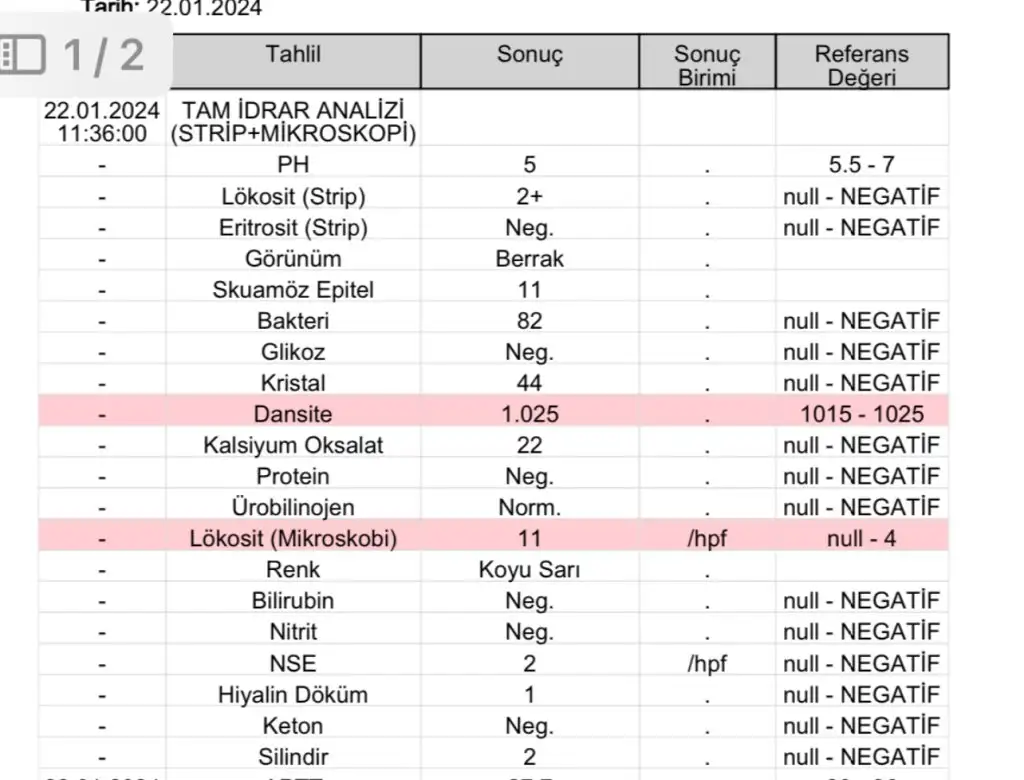Viewport: 1024px width, 780px height.
Task: Select the highlighted Dansite row label
Action: (x=293, y=414)
